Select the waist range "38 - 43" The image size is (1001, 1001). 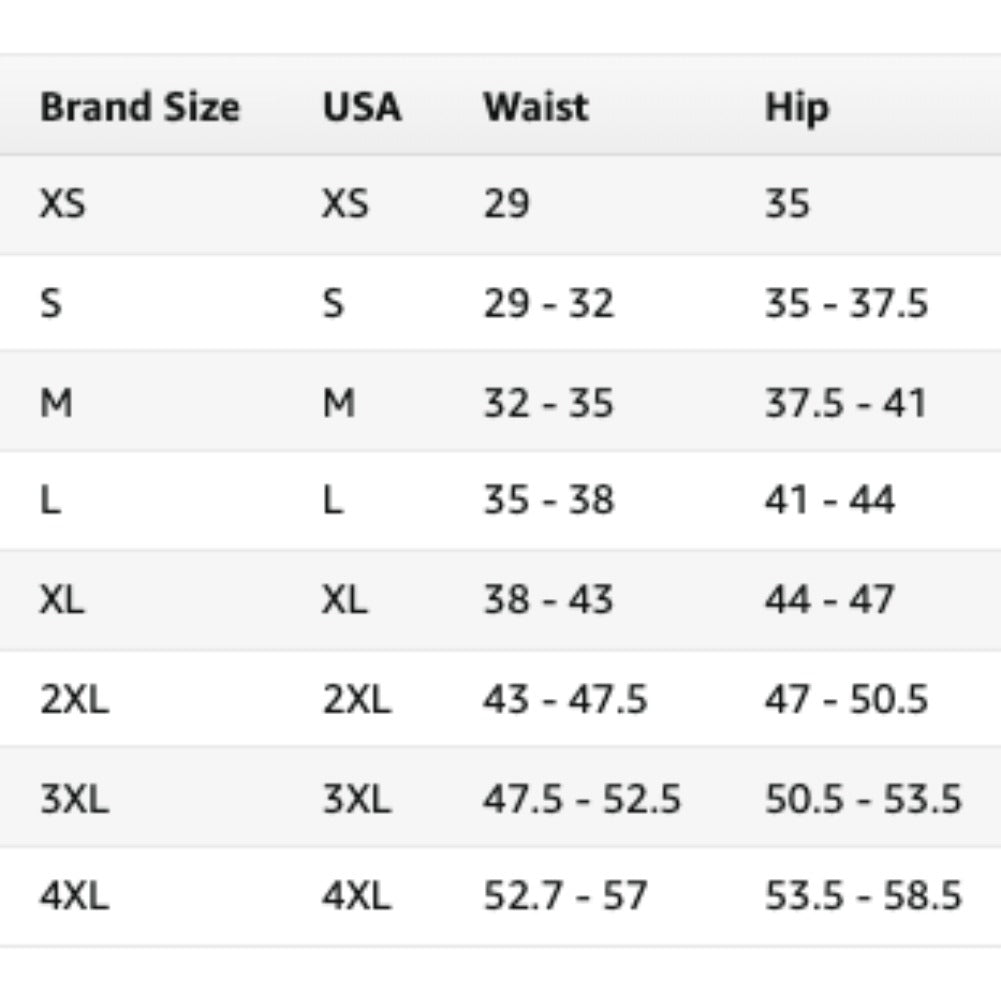coord(548,599)
